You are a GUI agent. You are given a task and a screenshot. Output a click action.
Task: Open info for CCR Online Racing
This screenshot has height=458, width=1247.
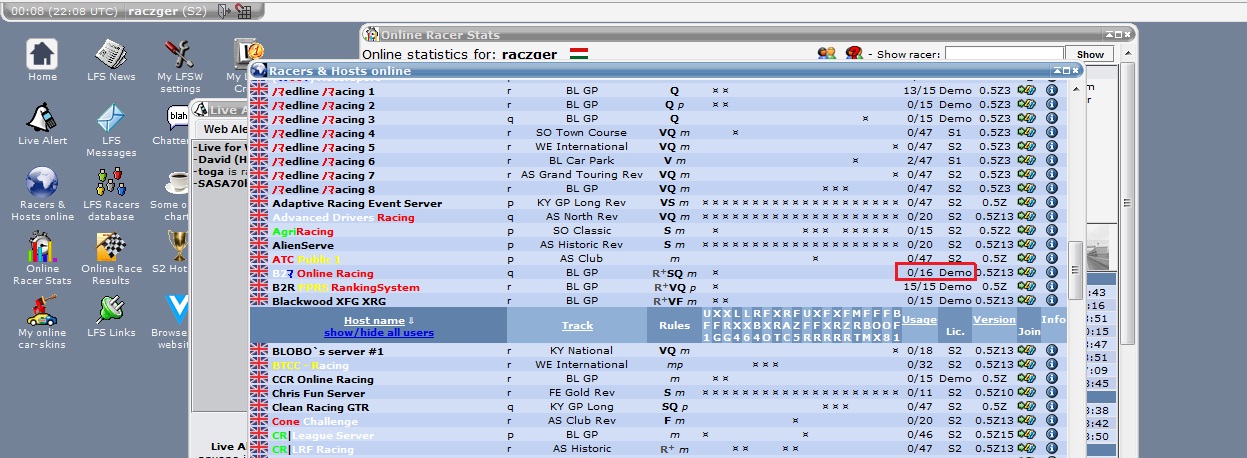pyautogui.click(x=1052, y=379)
